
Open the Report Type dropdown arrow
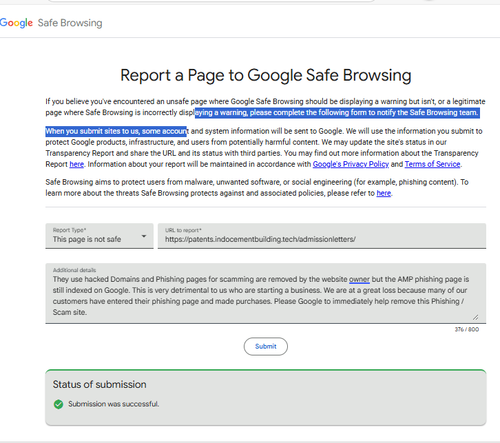tap(144, 236)
